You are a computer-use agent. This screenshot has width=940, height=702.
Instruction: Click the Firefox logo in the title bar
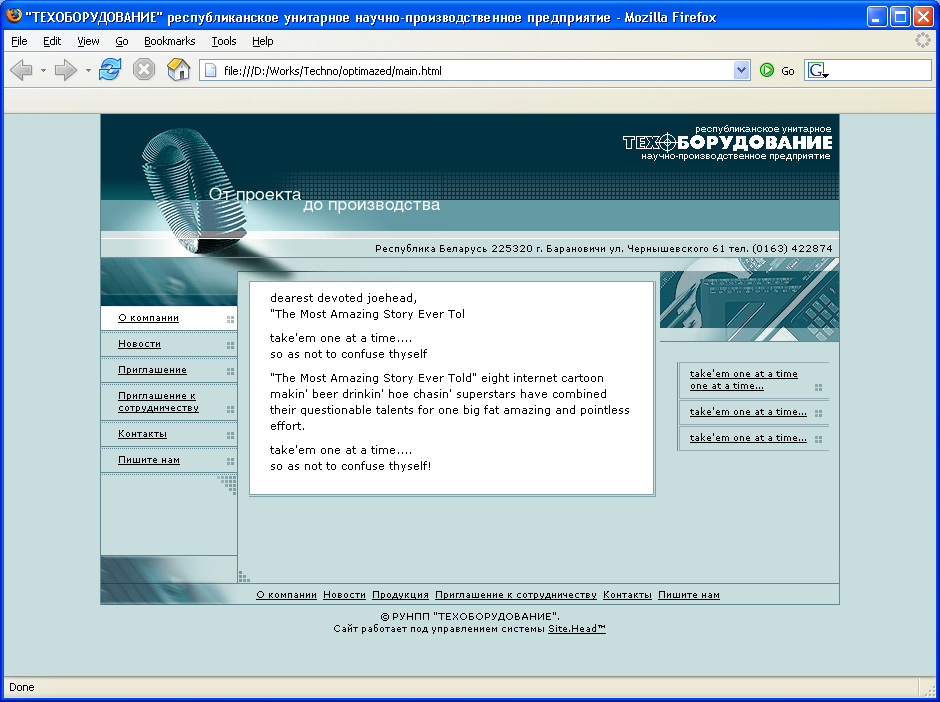pos(14,16)
